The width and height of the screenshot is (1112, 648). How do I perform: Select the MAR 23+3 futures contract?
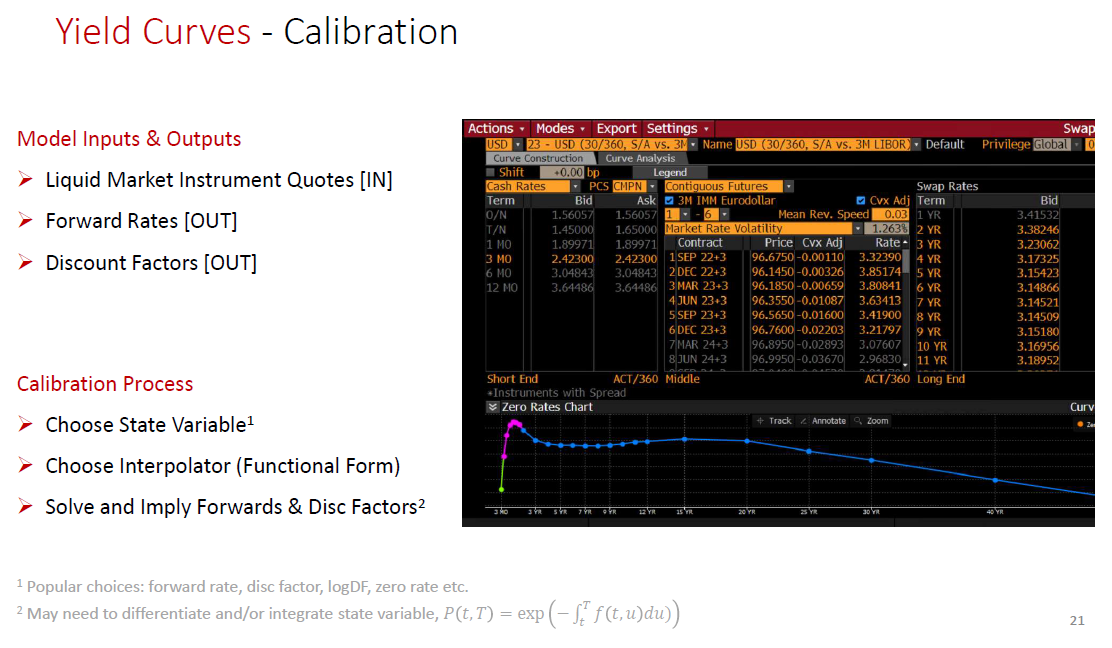(x=701, y=286)
